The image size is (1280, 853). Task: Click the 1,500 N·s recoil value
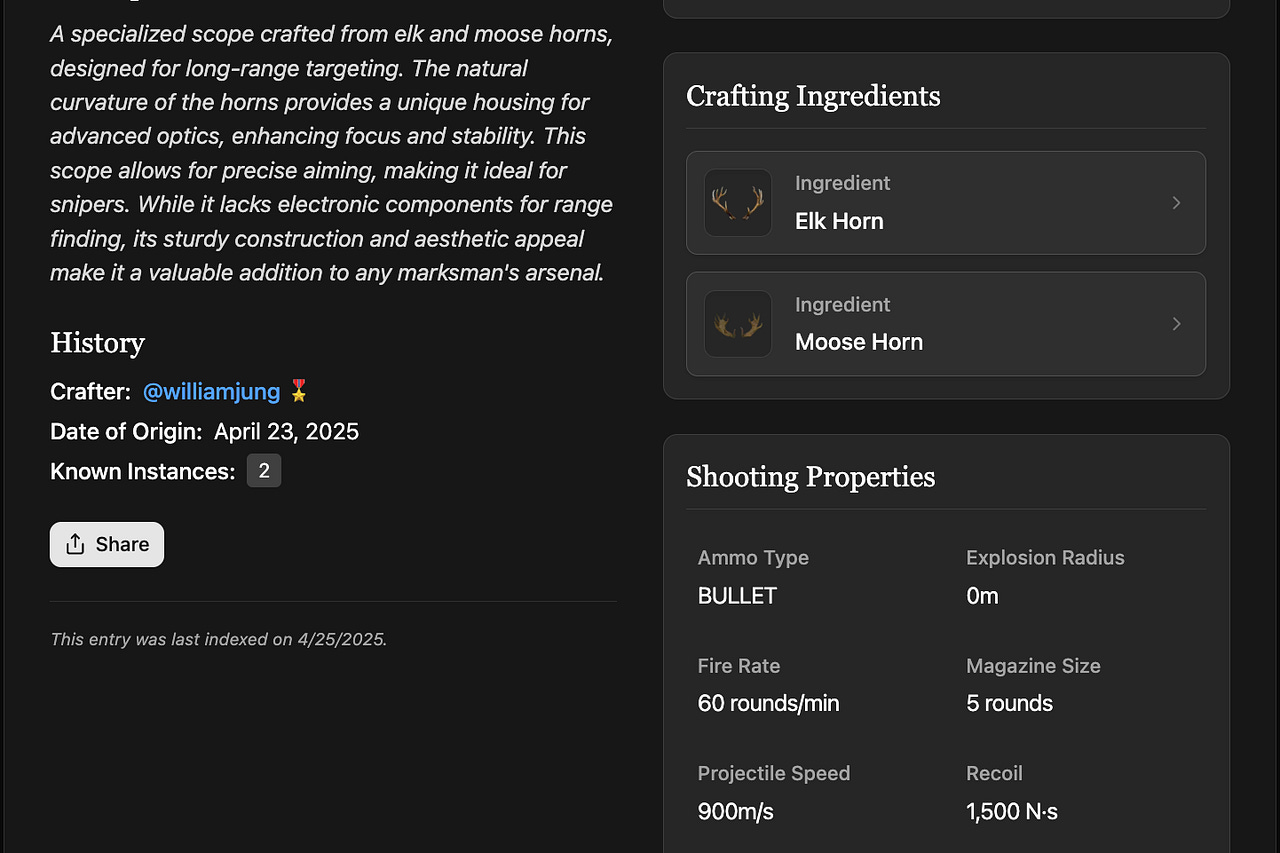pos(1011,811)
